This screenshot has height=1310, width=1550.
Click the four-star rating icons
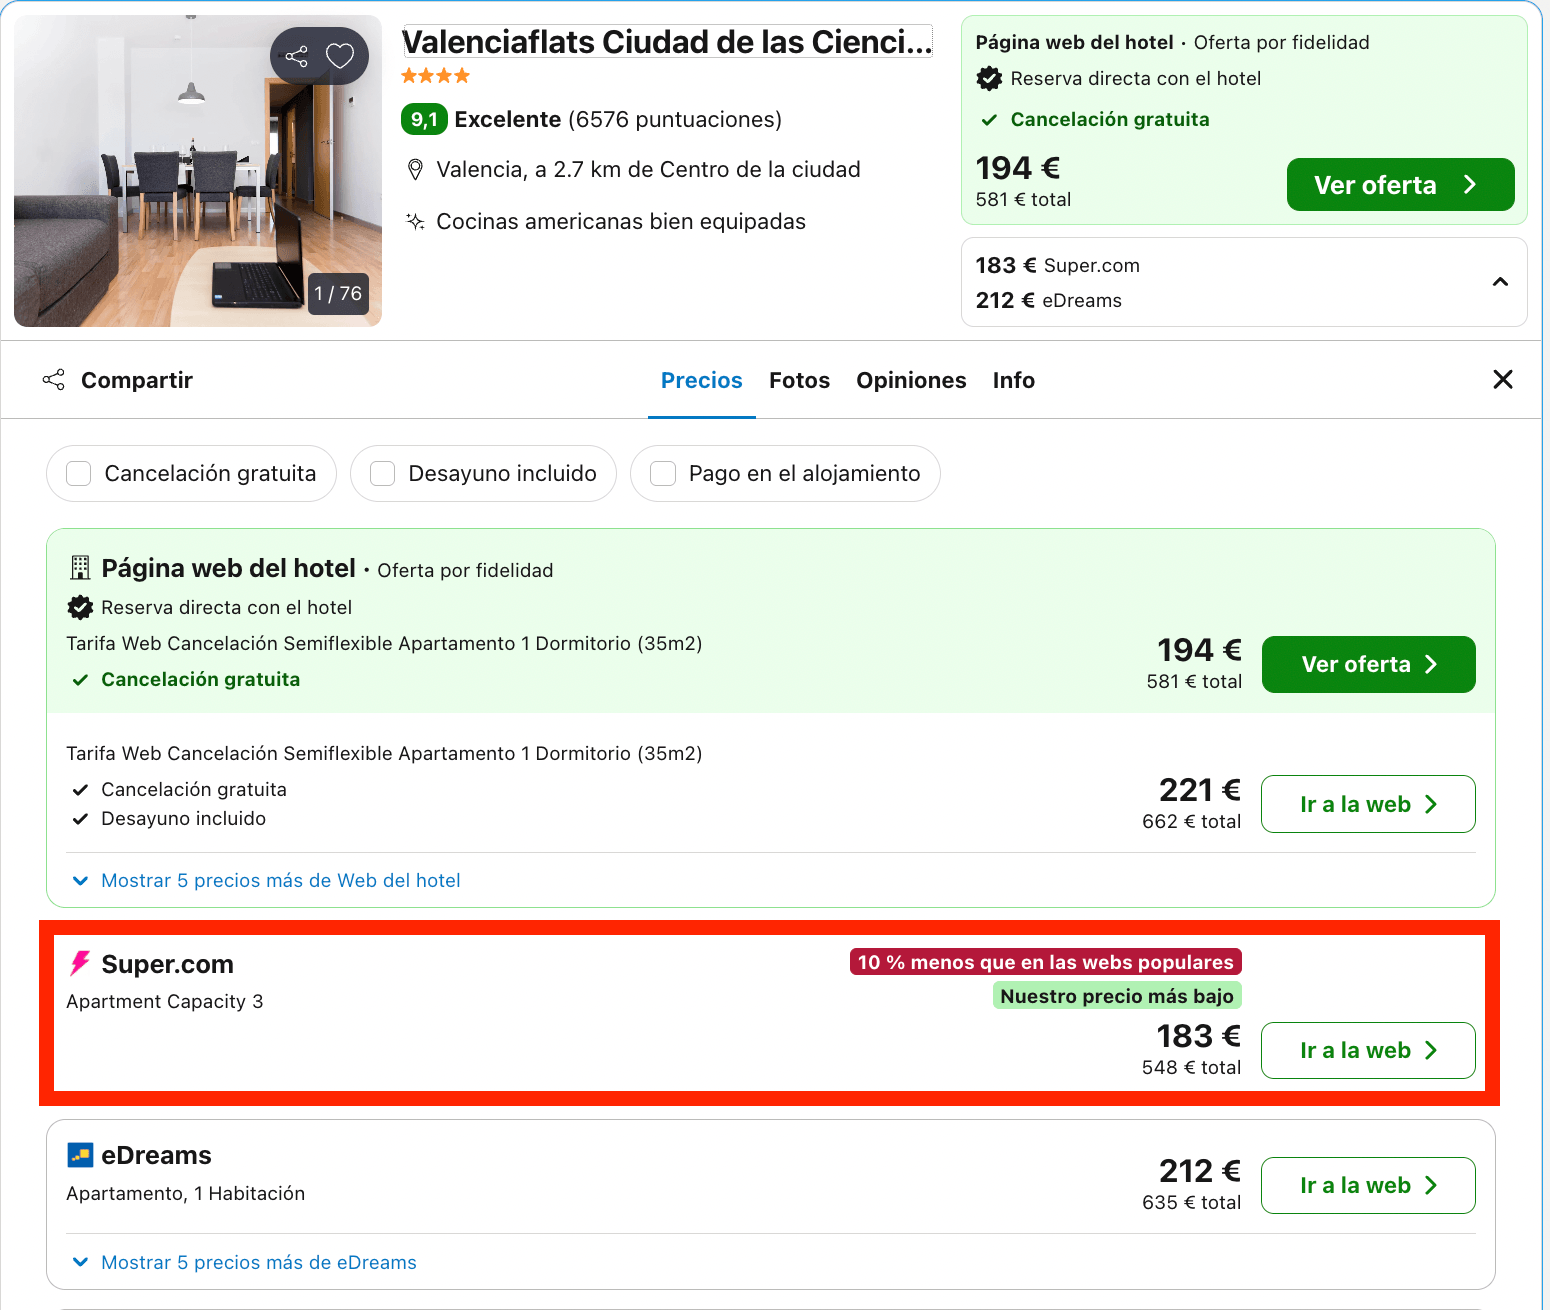[x=435, y=76]
